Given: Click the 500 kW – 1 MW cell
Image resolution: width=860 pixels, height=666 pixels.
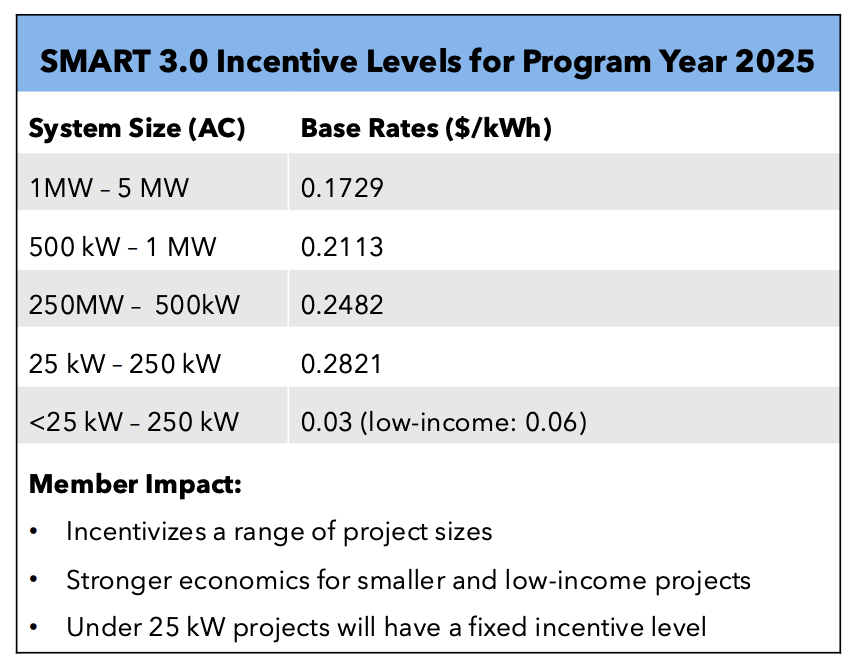Looking at the screenshot, I should tap(123, 246).
